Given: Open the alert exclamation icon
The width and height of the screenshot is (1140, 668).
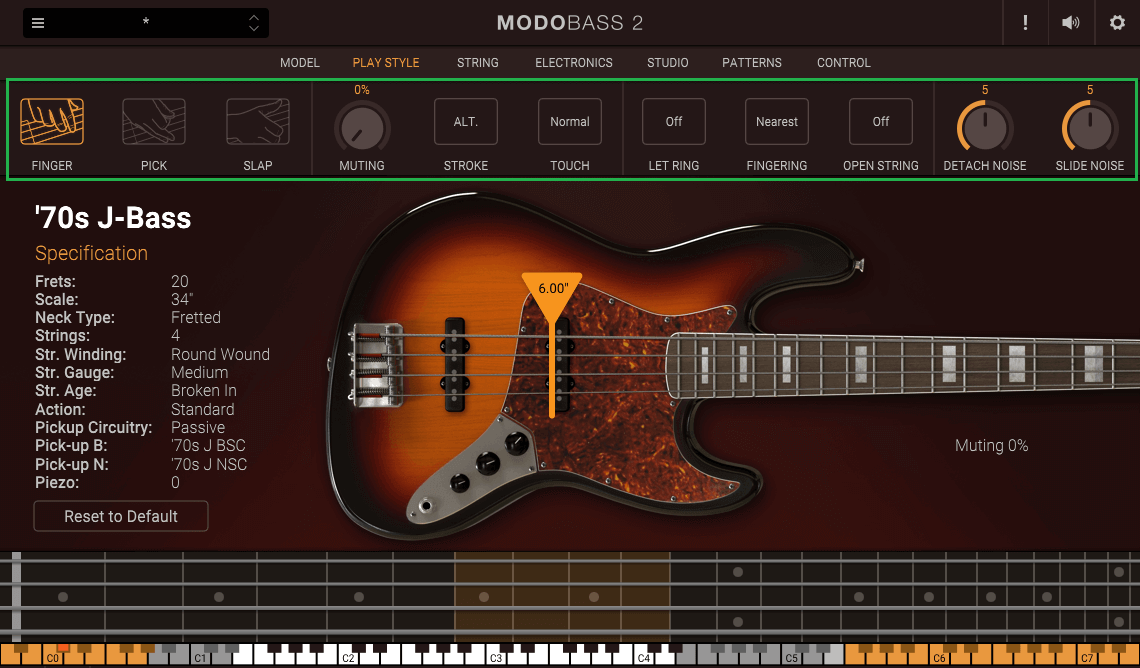Looking at the screenshot, I should (1025, 23).
